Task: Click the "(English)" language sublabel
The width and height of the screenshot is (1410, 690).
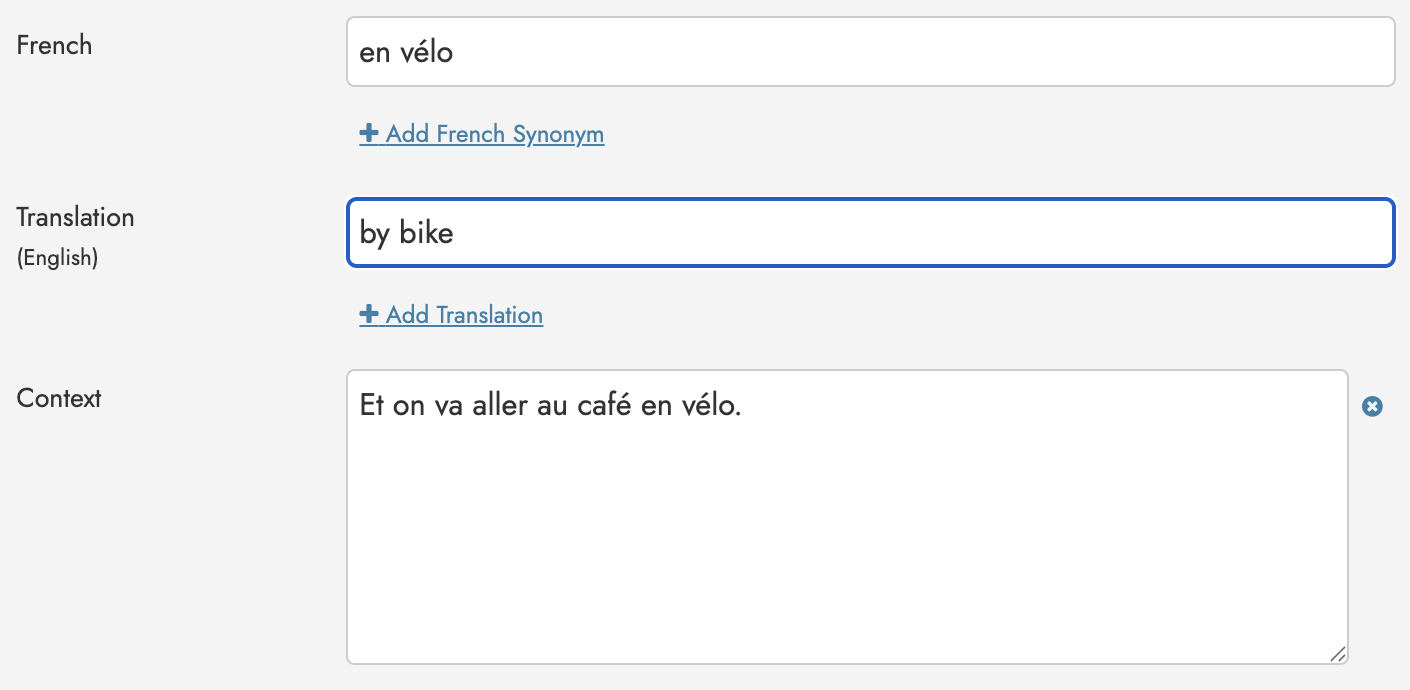Action: [57, 258]
